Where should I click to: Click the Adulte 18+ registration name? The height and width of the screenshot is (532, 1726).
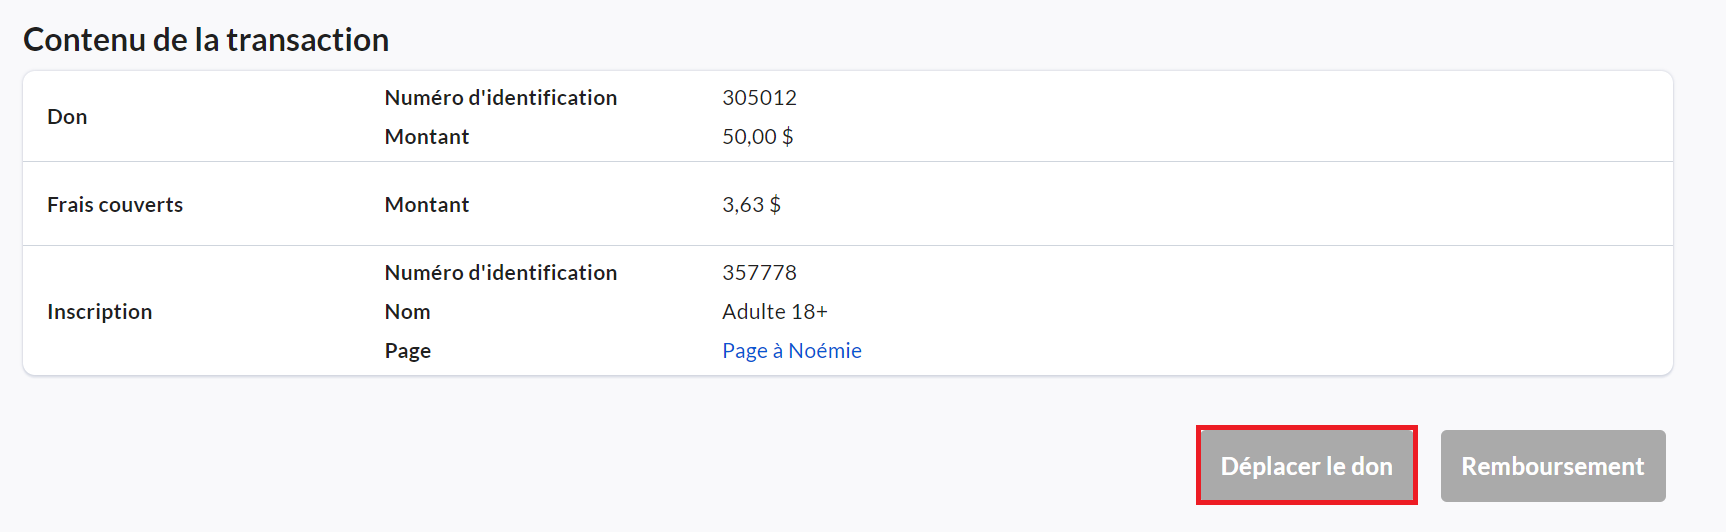coord(774,312)
